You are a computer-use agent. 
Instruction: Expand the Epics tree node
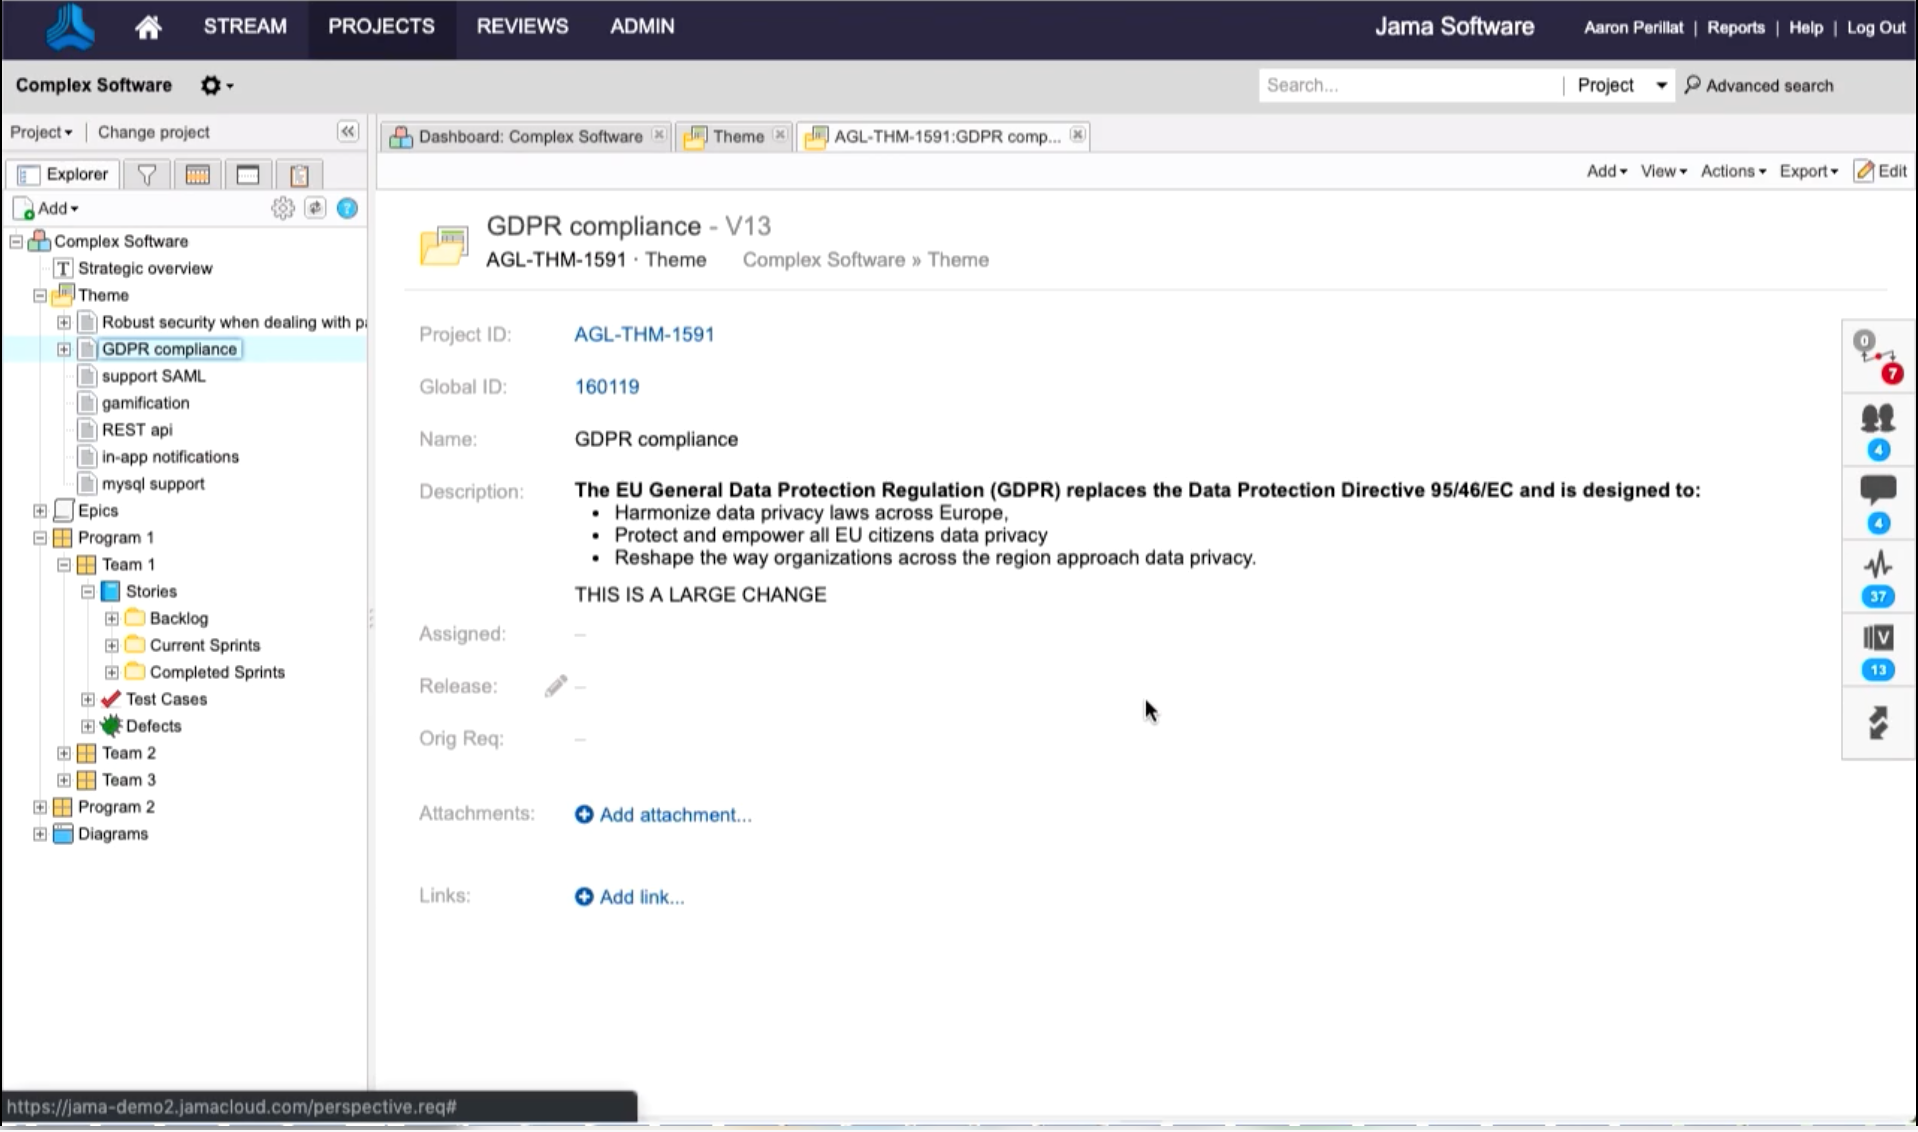(40, 511)
